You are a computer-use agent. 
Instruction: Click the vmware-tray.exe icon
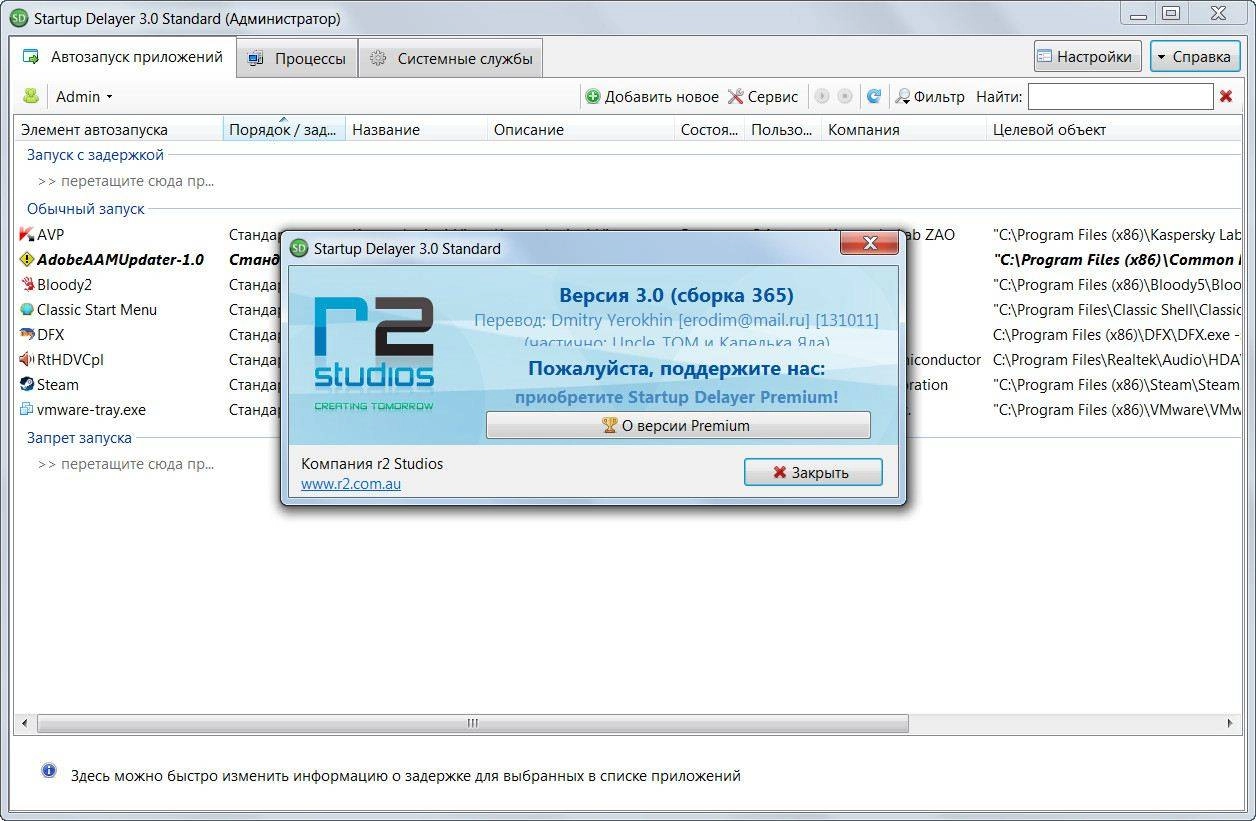coord(27,410)
